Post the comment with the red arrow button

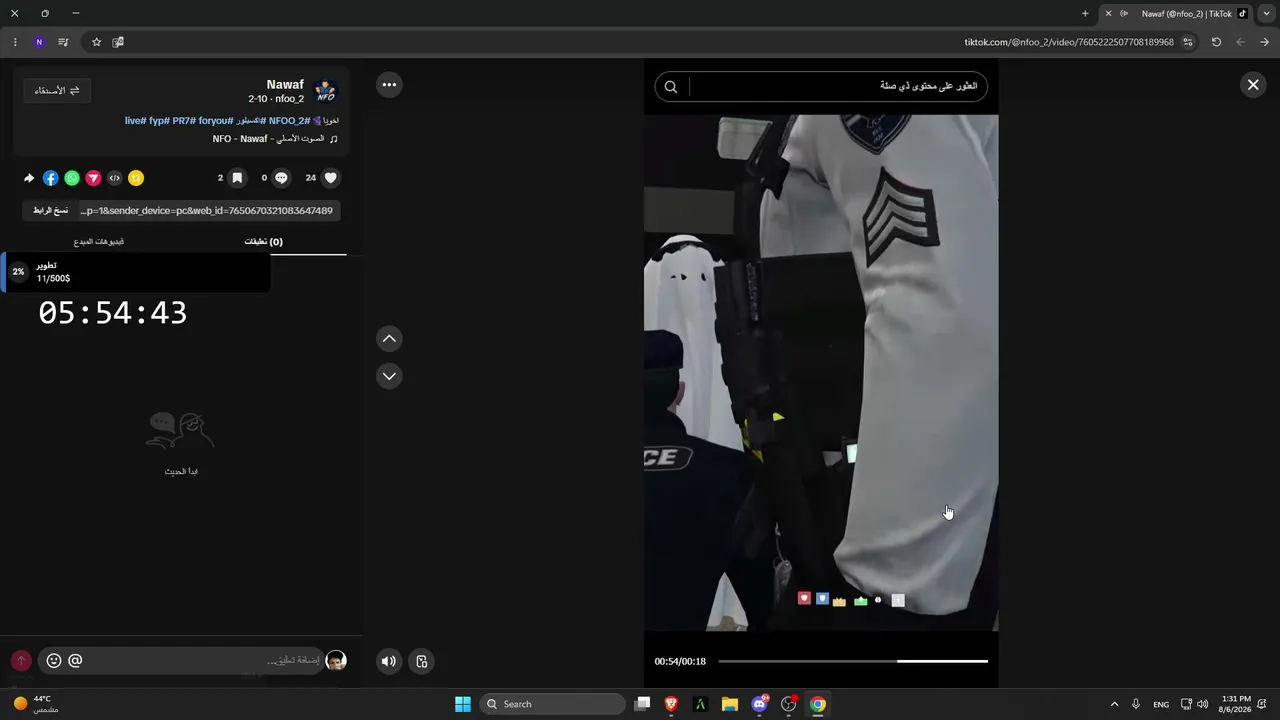[21, 661]
